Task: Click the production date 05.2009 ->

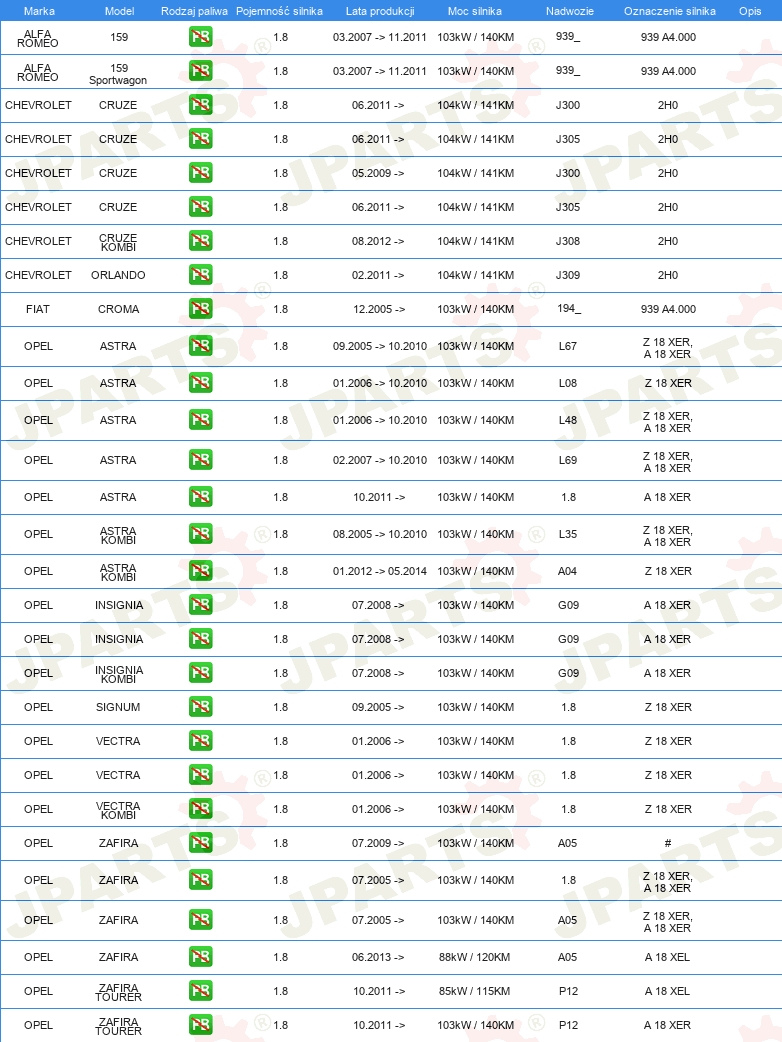Action: coord(378,173)
